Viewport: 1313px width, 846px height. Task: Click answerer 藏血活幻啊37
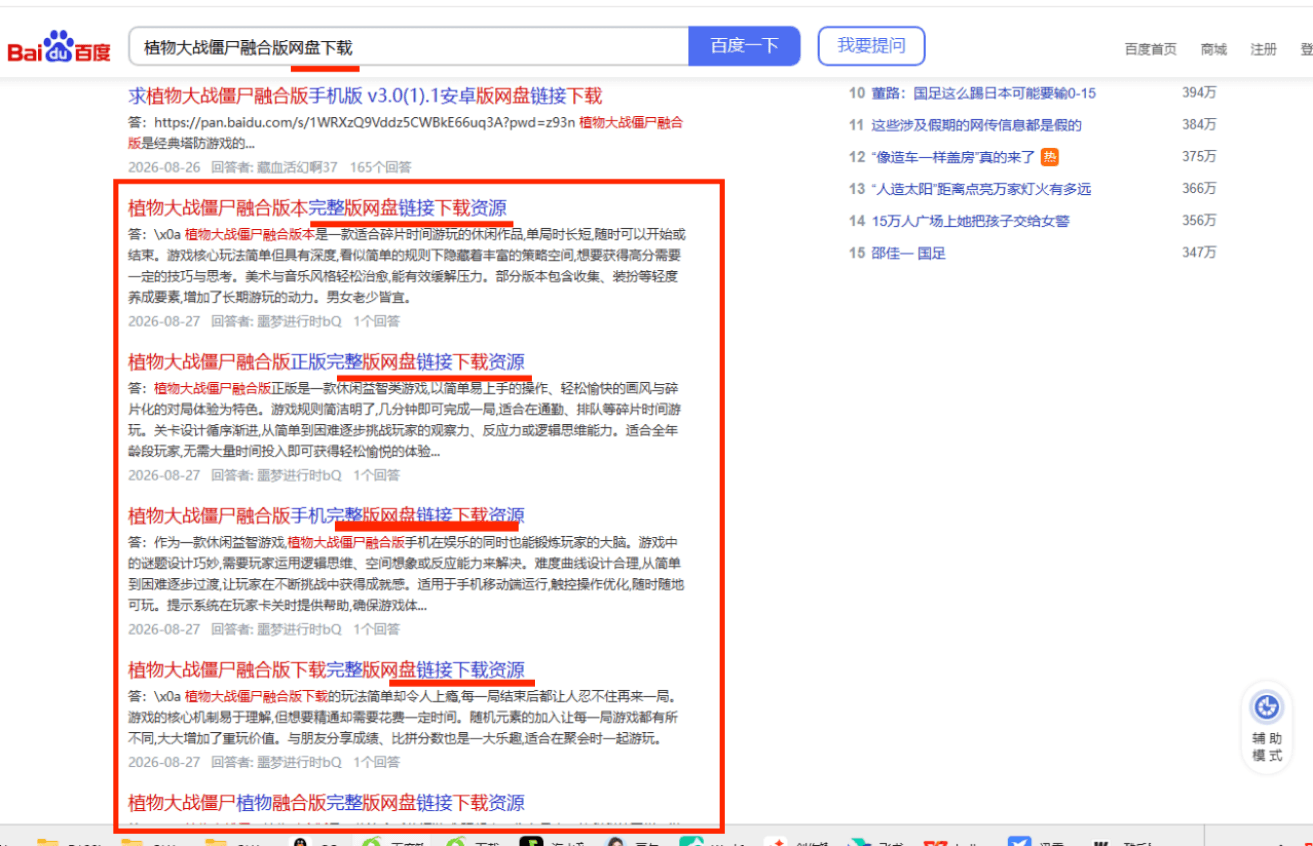(x=299, y=167)
